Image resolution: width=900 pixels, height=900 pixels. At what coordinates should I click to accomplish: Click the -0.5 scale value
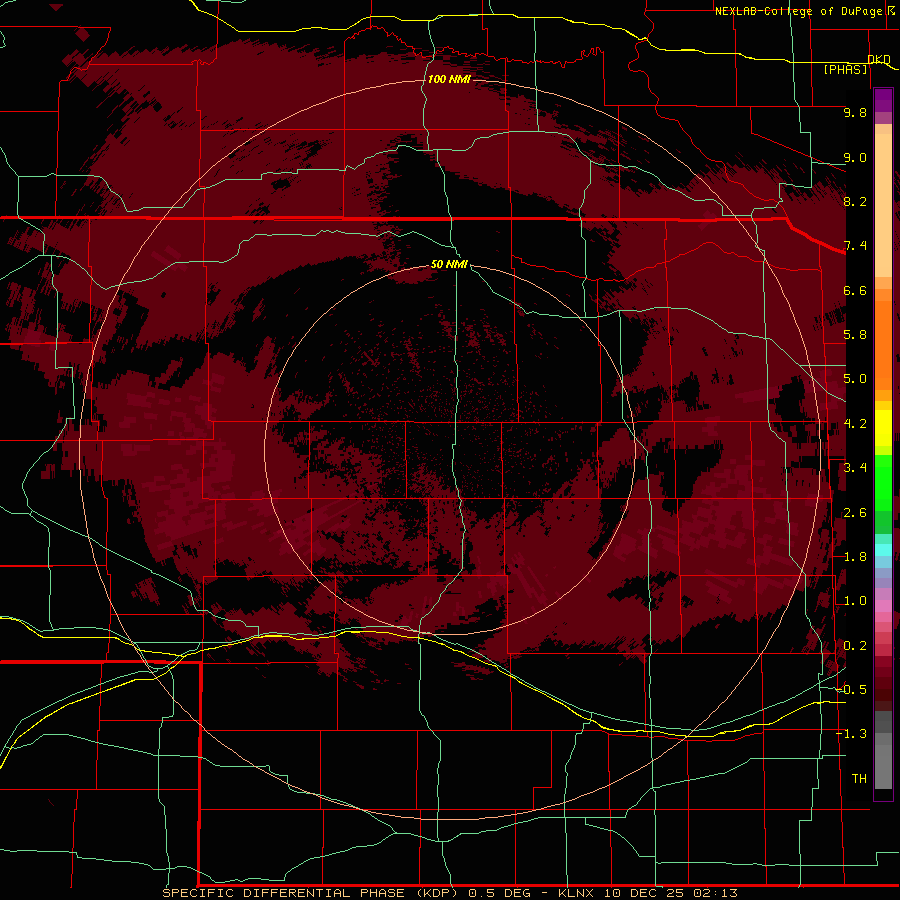point(851,690)
